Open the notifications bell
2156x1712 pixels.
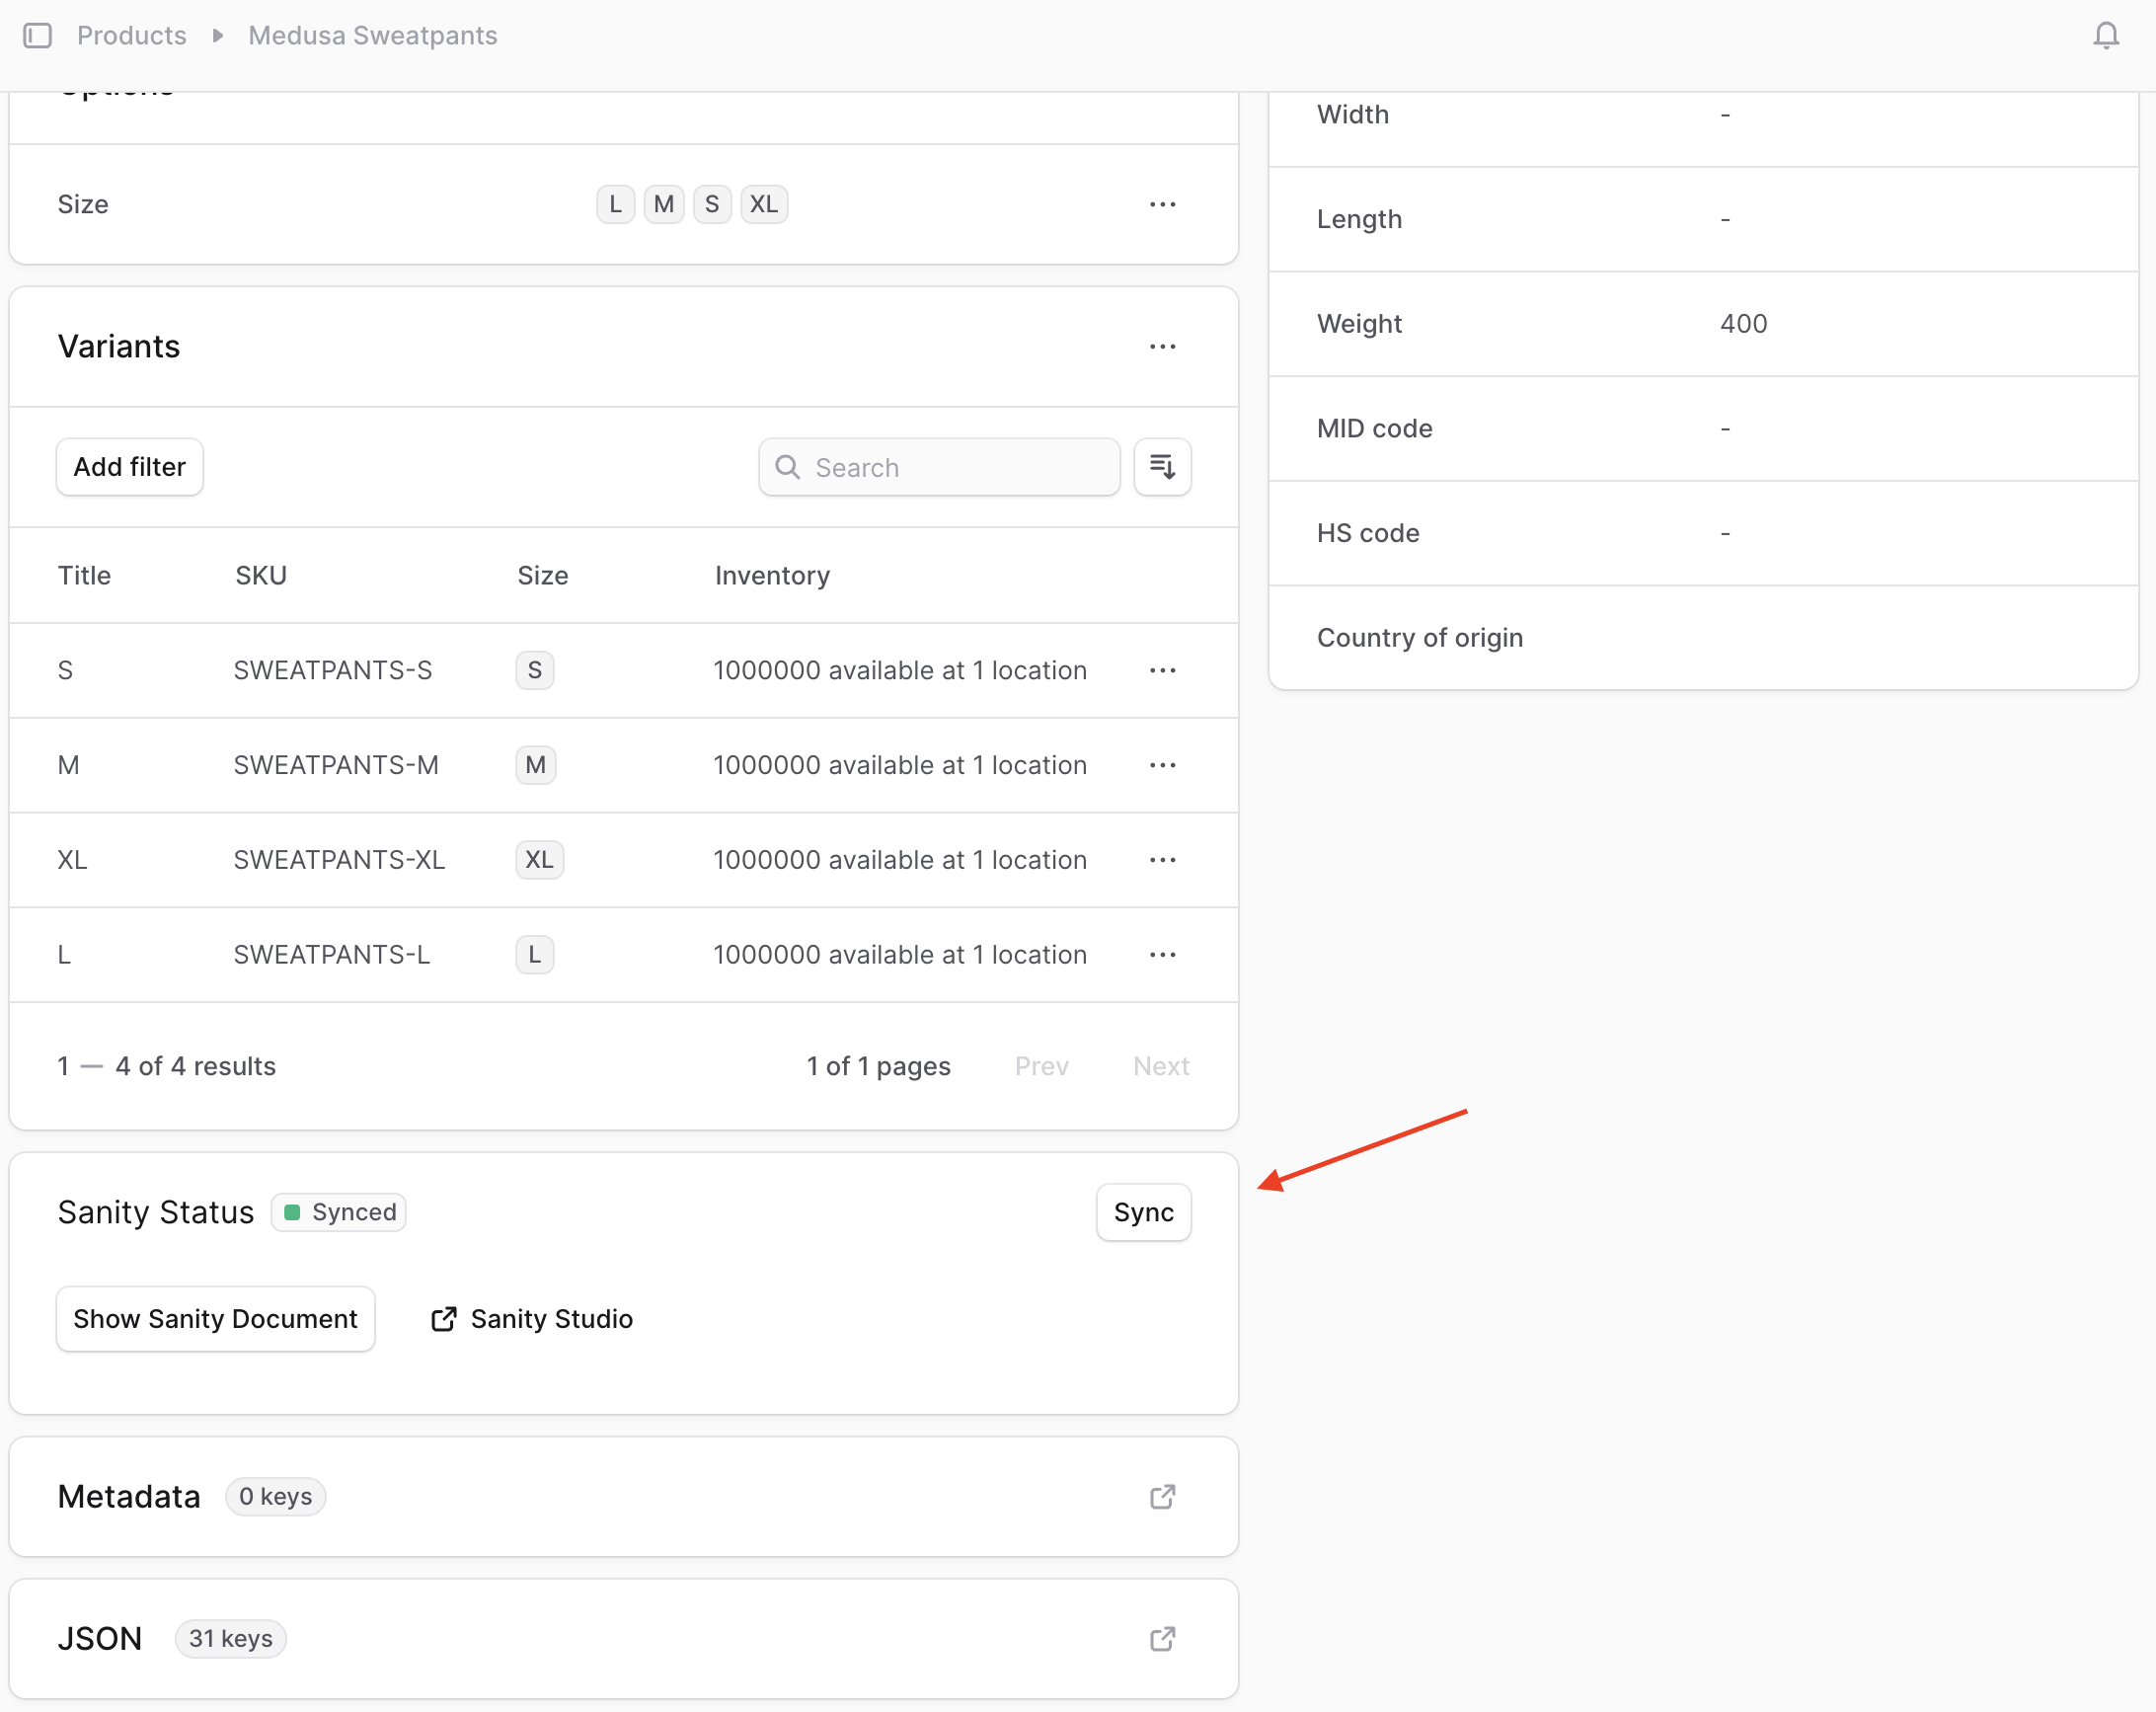pyautogui.click(x=2106, y=36)
